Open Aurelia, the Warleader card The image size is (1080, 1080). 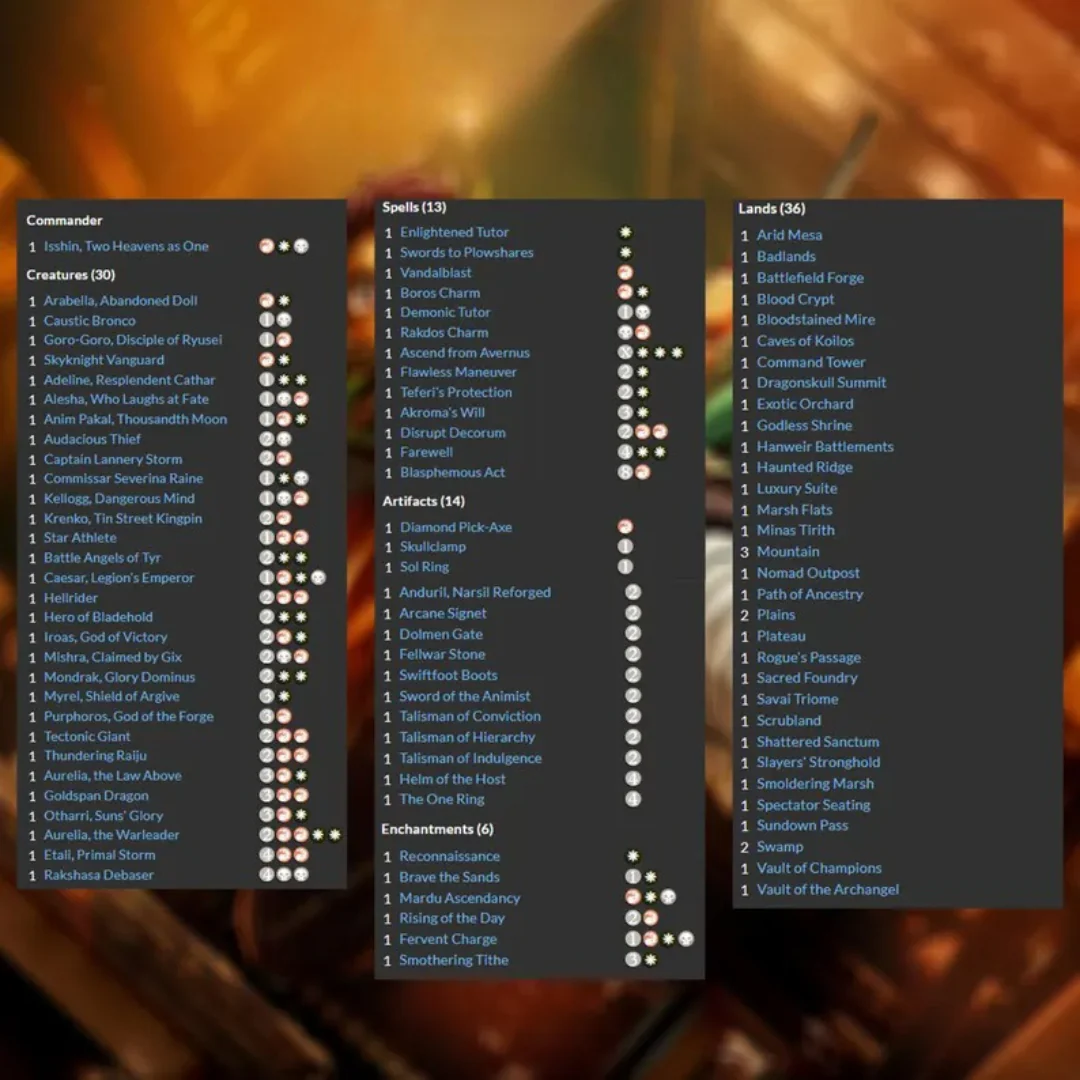[x=112, y=835]
